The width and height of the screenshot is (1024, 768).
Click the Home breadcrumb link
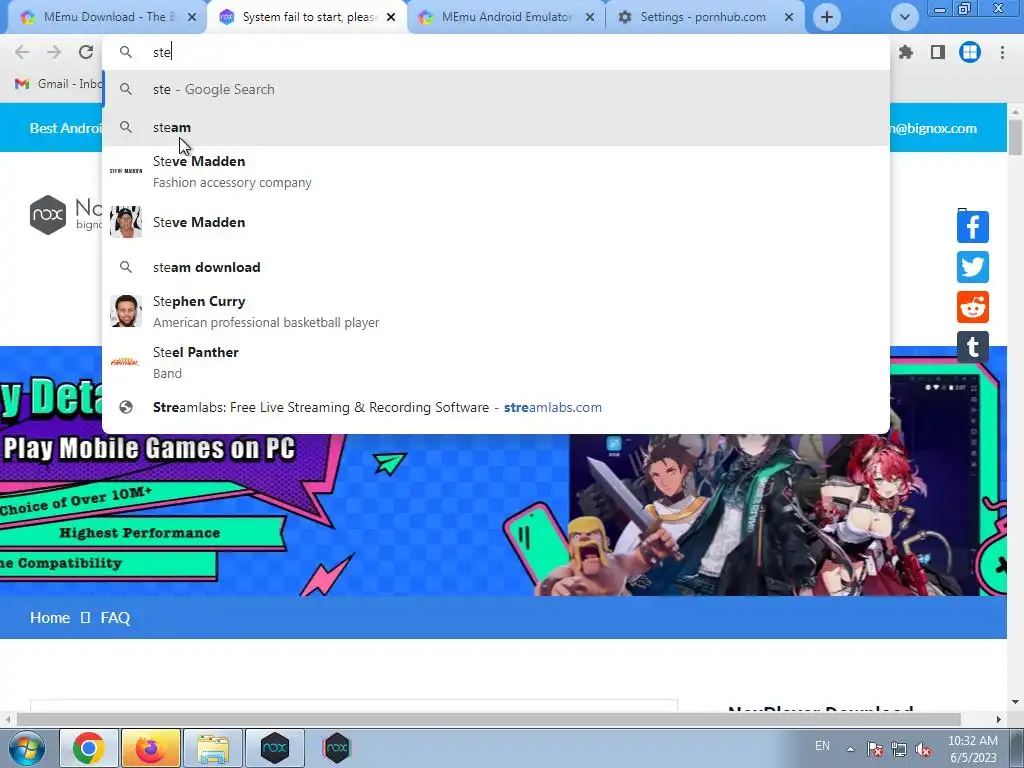(x=50, y=618)
